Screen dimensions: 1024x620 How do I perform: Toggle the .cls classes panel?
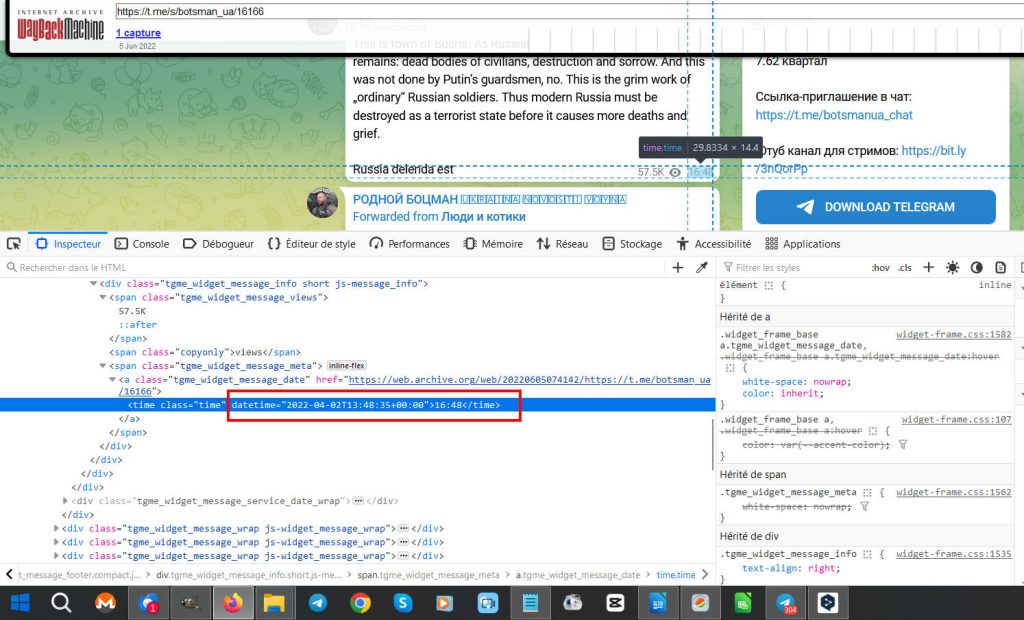click(904, 267)
